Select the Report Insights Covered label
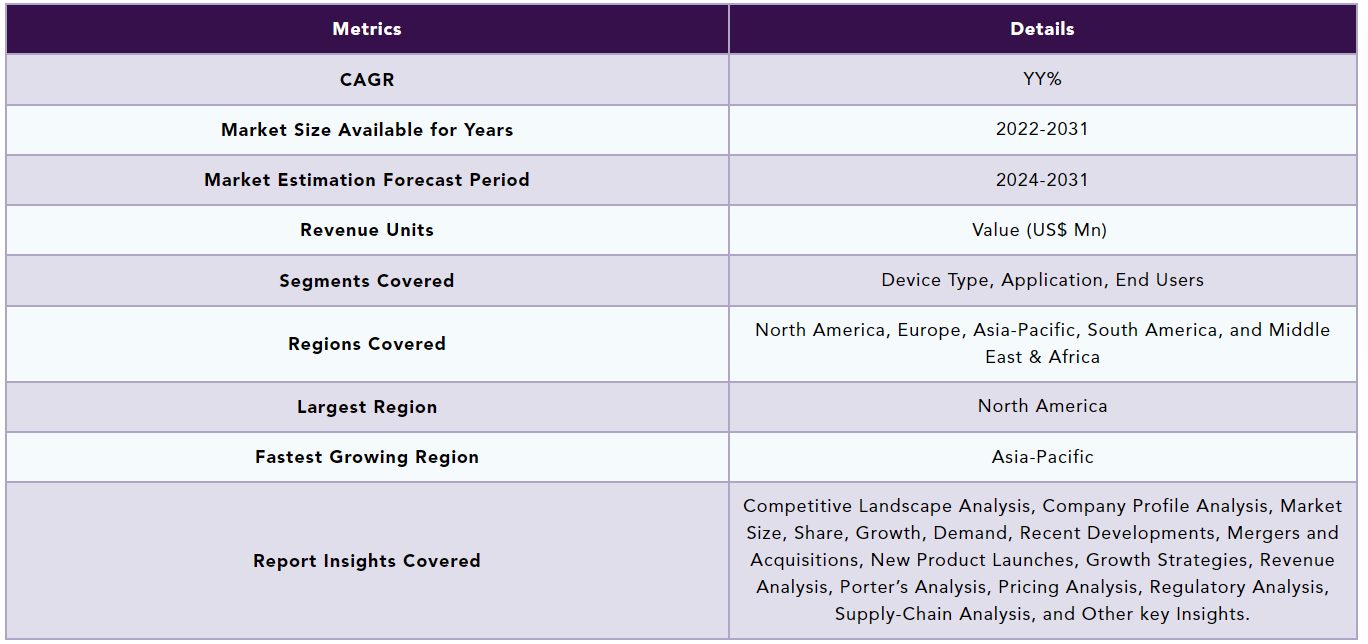 point(367,561)
